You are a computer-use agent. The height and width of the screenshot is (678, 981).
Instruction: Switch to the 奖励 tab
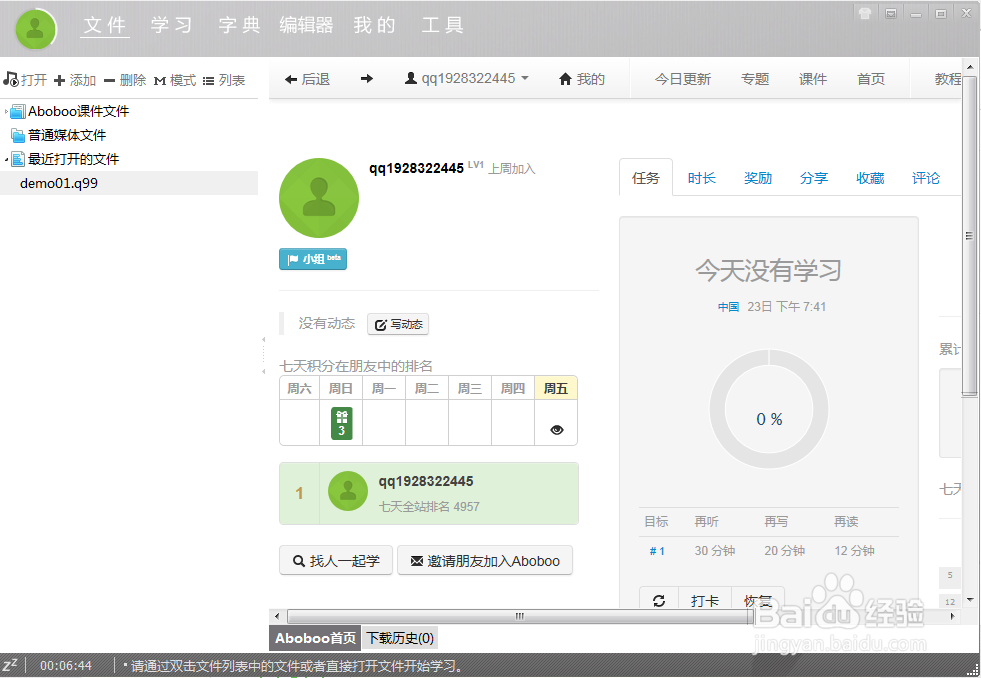tap(758, 178)
